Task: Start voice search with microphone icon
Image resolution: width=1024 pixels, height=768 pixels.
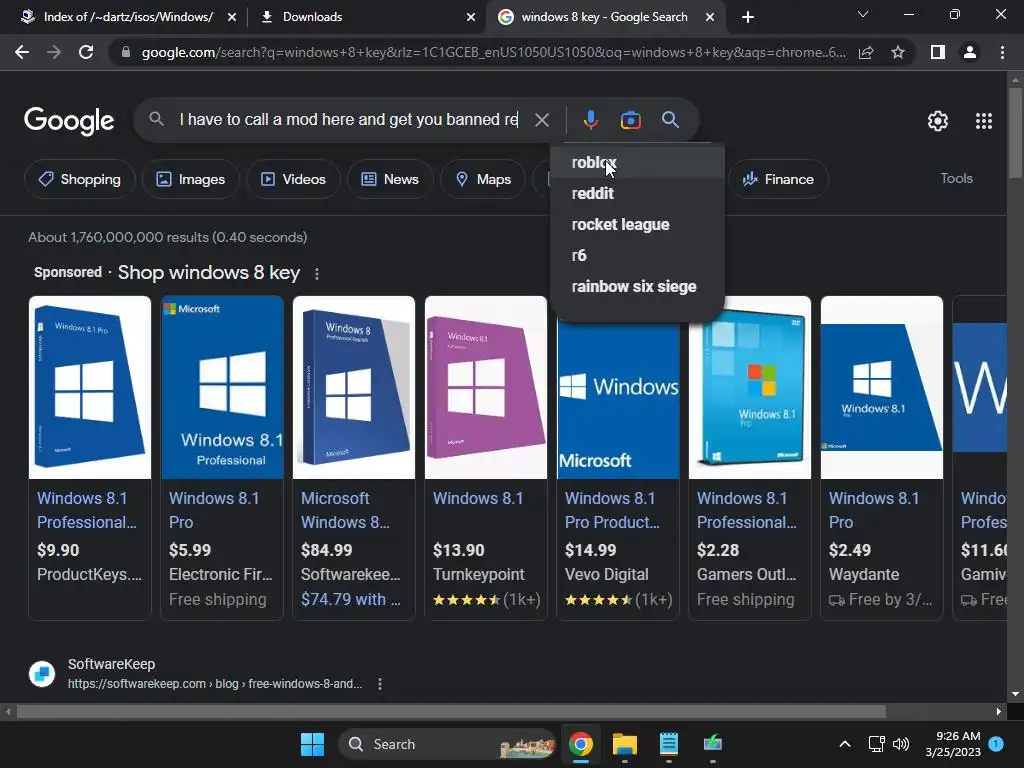Action: tap(590, 120)
